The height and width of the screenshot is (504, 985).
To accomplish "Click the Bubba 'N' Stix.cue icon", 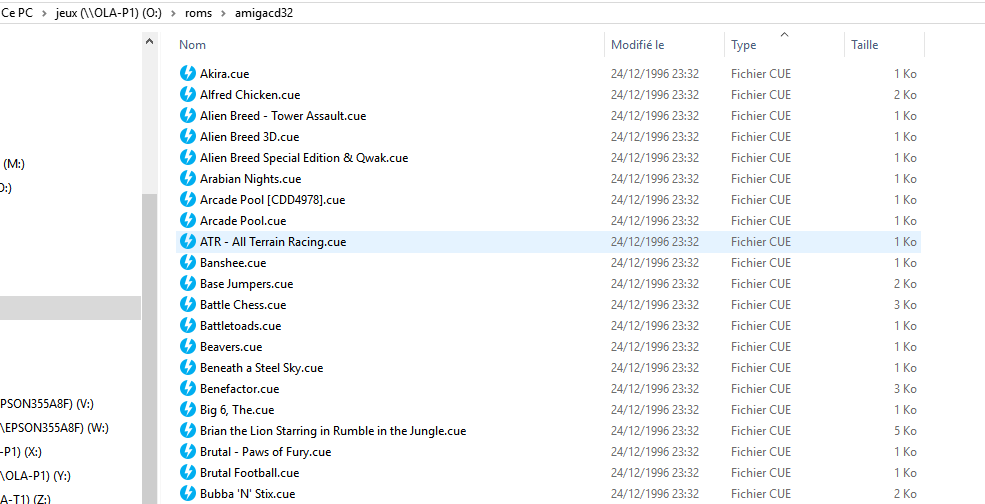I will point(187,493).
